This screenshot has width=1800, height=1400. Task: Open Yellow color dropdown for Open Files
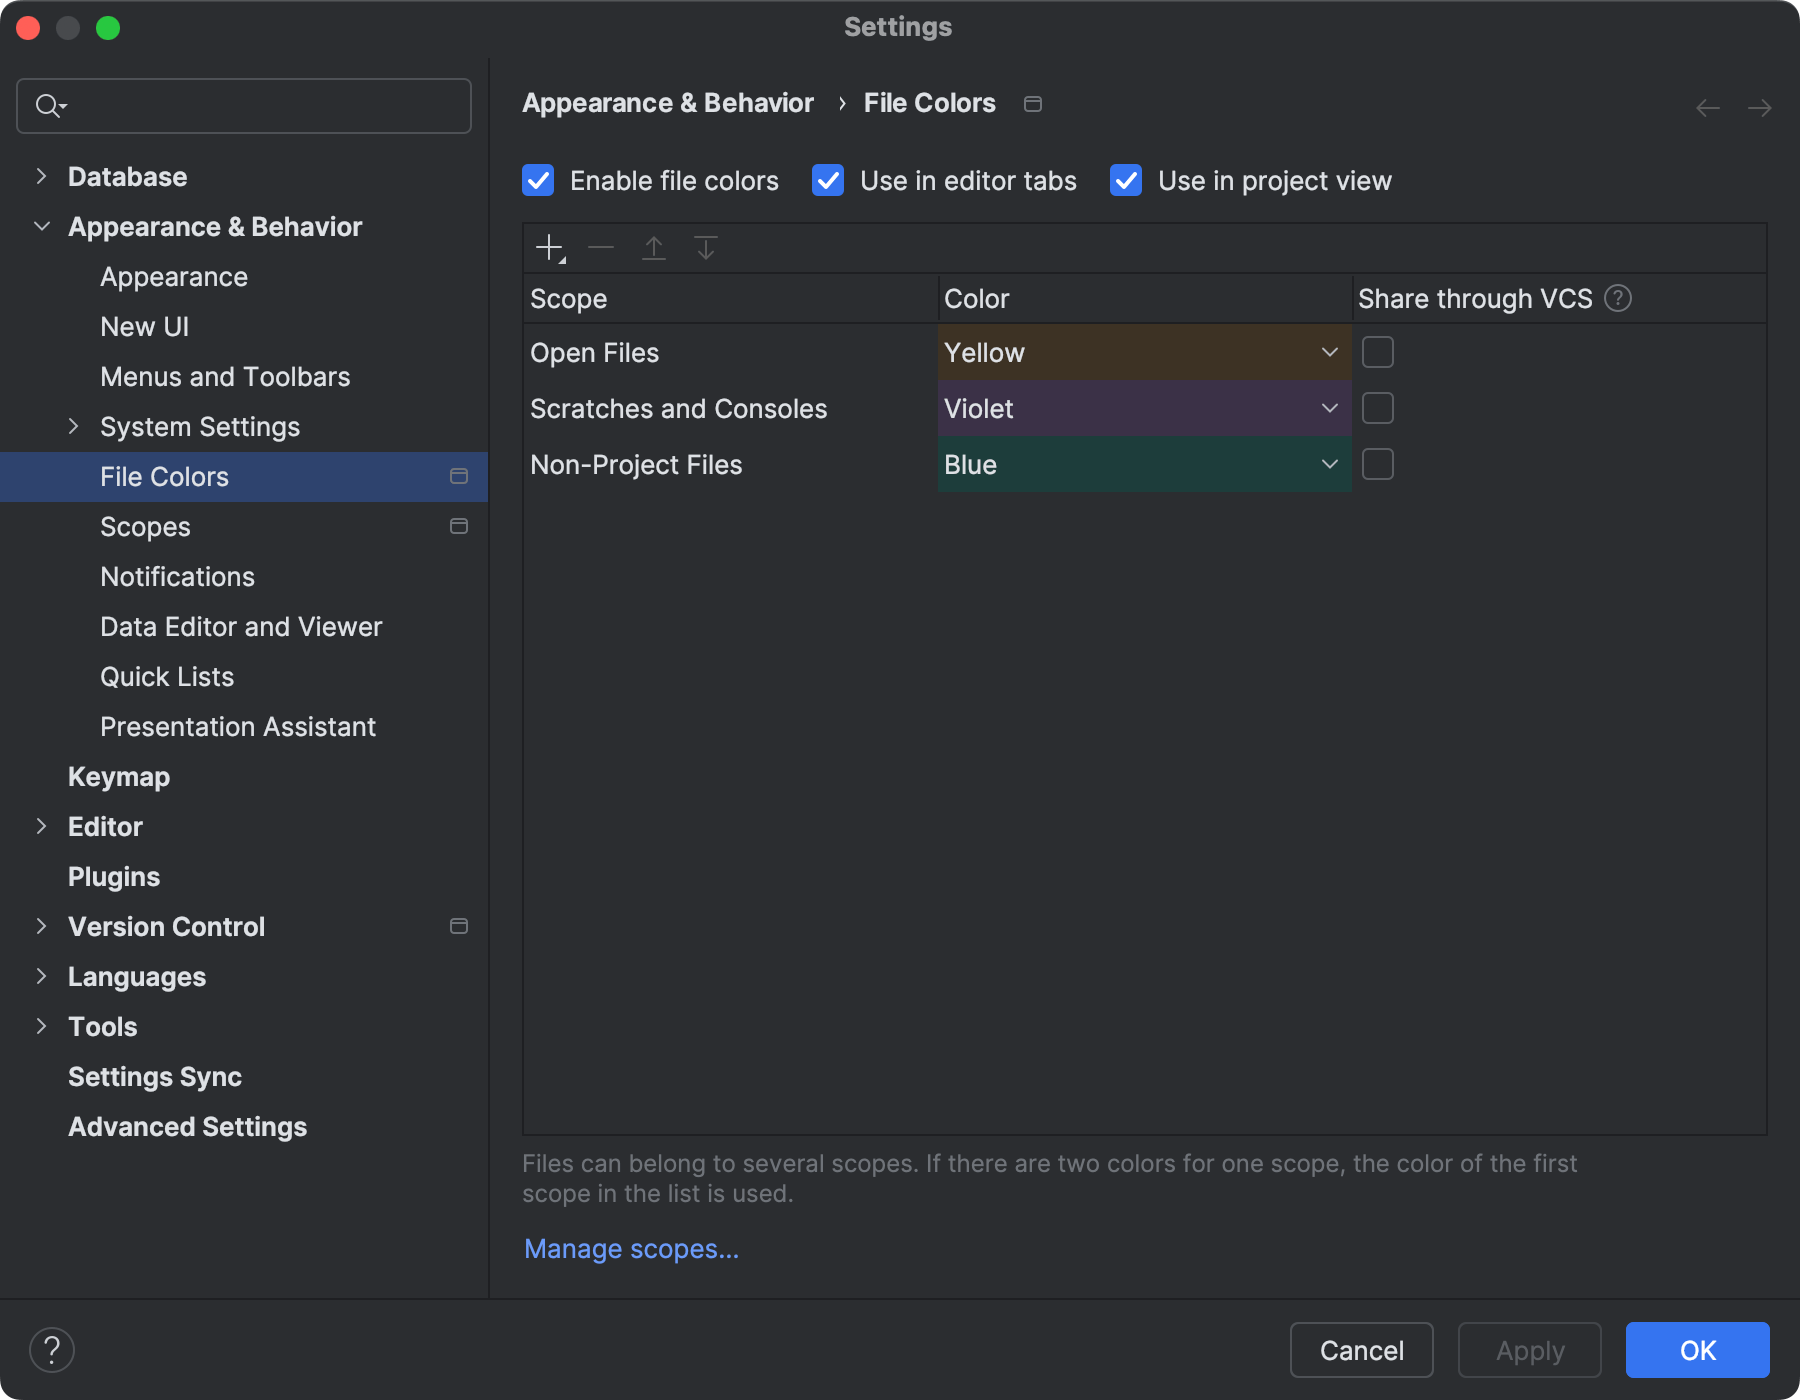[1144, 352]
